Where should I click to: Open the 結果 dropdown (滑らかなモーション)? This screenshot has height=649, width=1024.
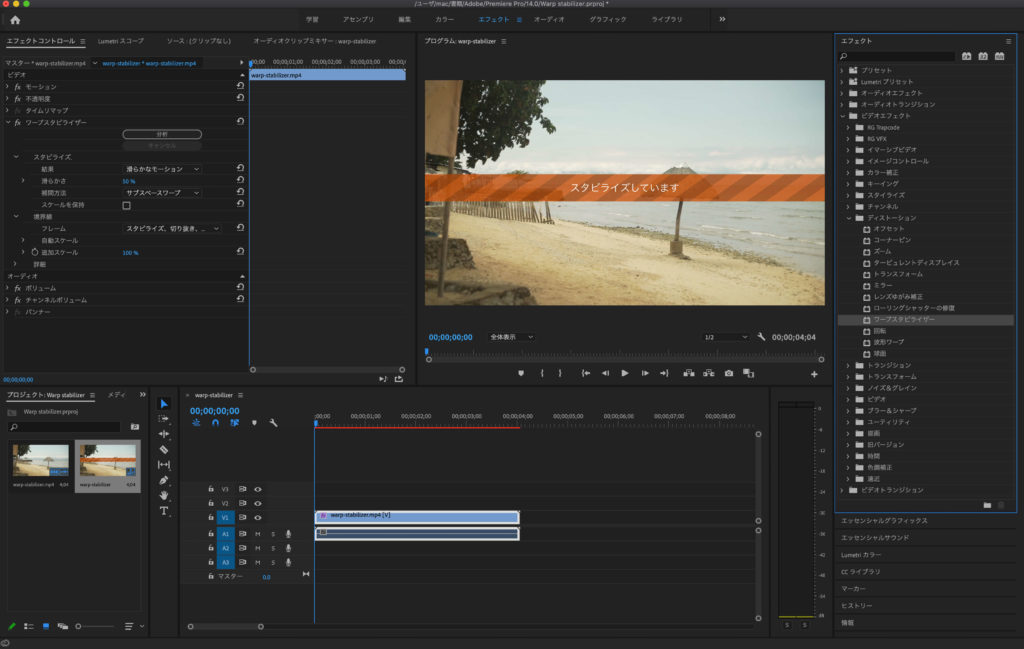[x=162, y=169]
